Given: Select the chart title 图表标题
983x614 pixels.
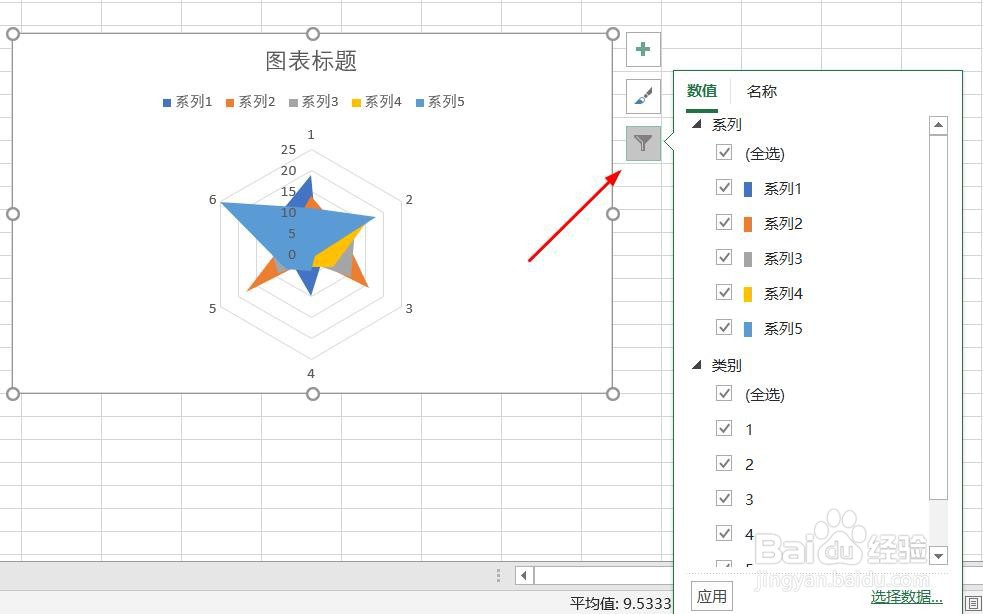Looking at the screenshot, I should [x=312, y=61].
